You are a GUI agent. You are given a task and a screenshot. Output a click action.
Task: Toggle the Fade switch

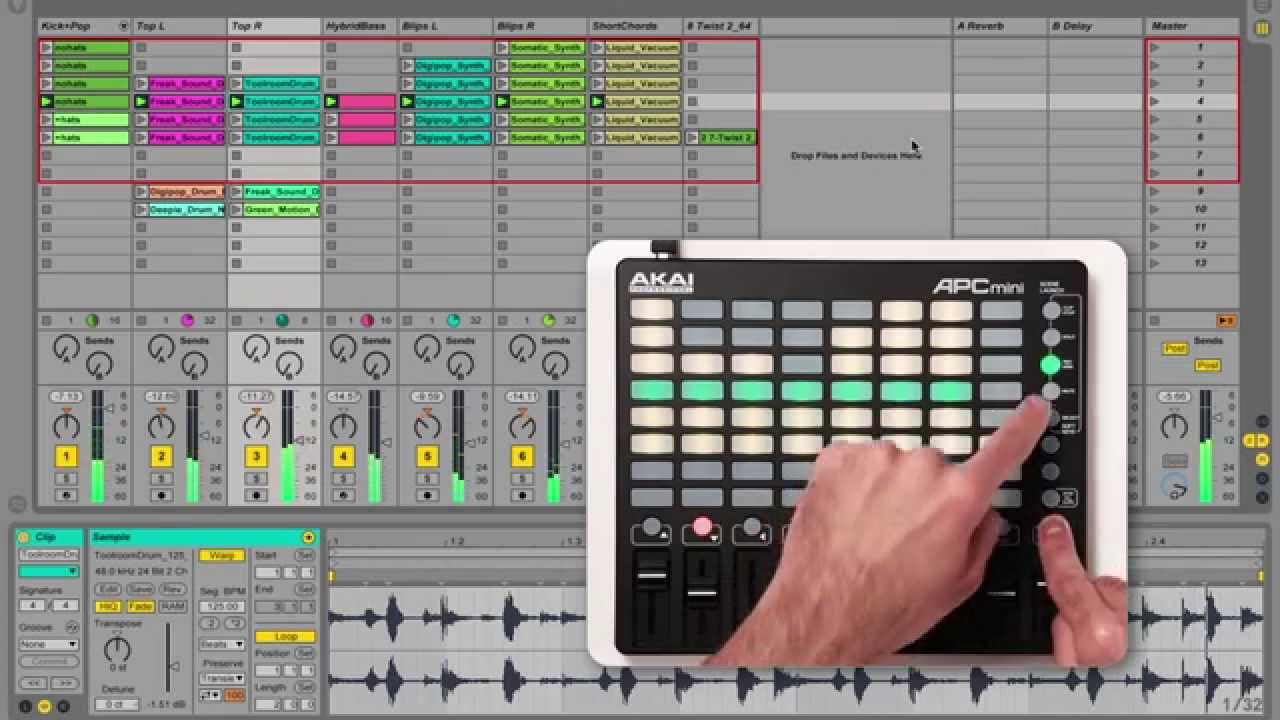[x=140, y=606]
